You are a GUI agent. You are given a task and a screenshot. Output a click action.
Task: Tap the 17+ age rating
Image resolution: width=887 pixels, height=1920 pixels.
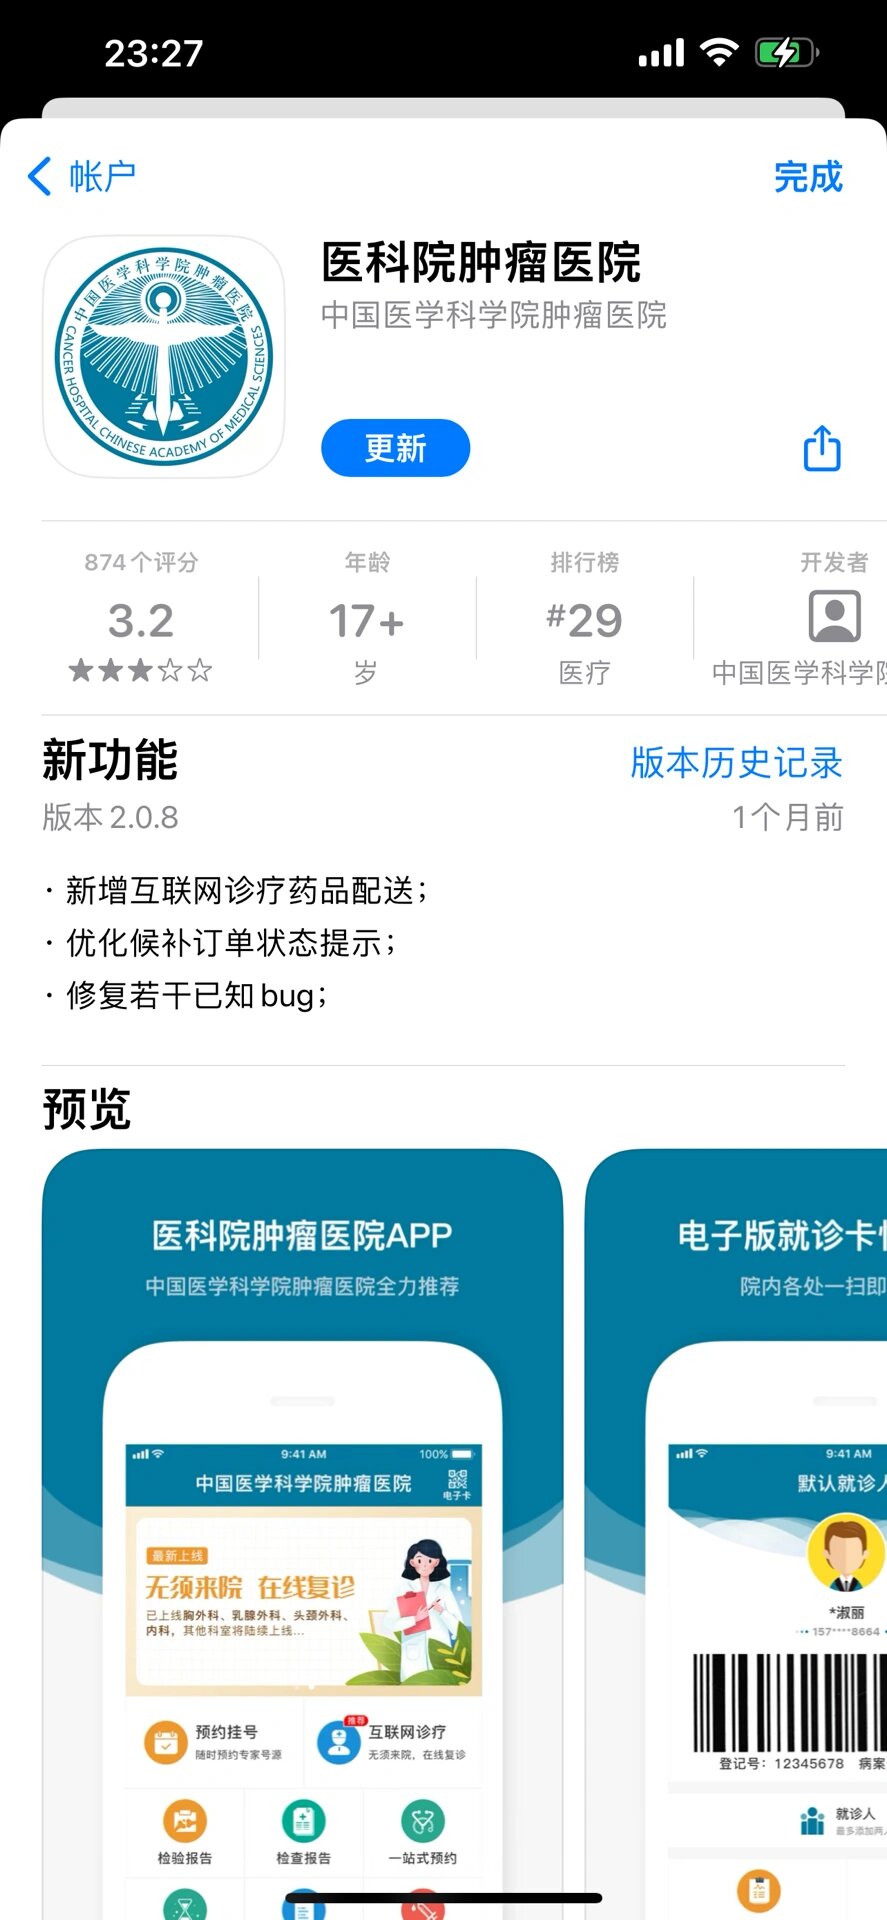point(366,622)
